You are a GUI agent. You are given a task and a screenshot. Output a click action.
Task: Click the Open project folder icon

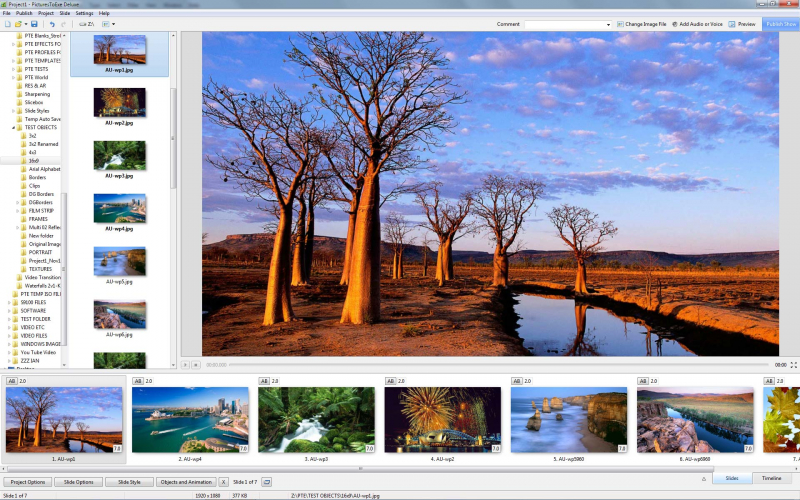[x=18, y=24]
